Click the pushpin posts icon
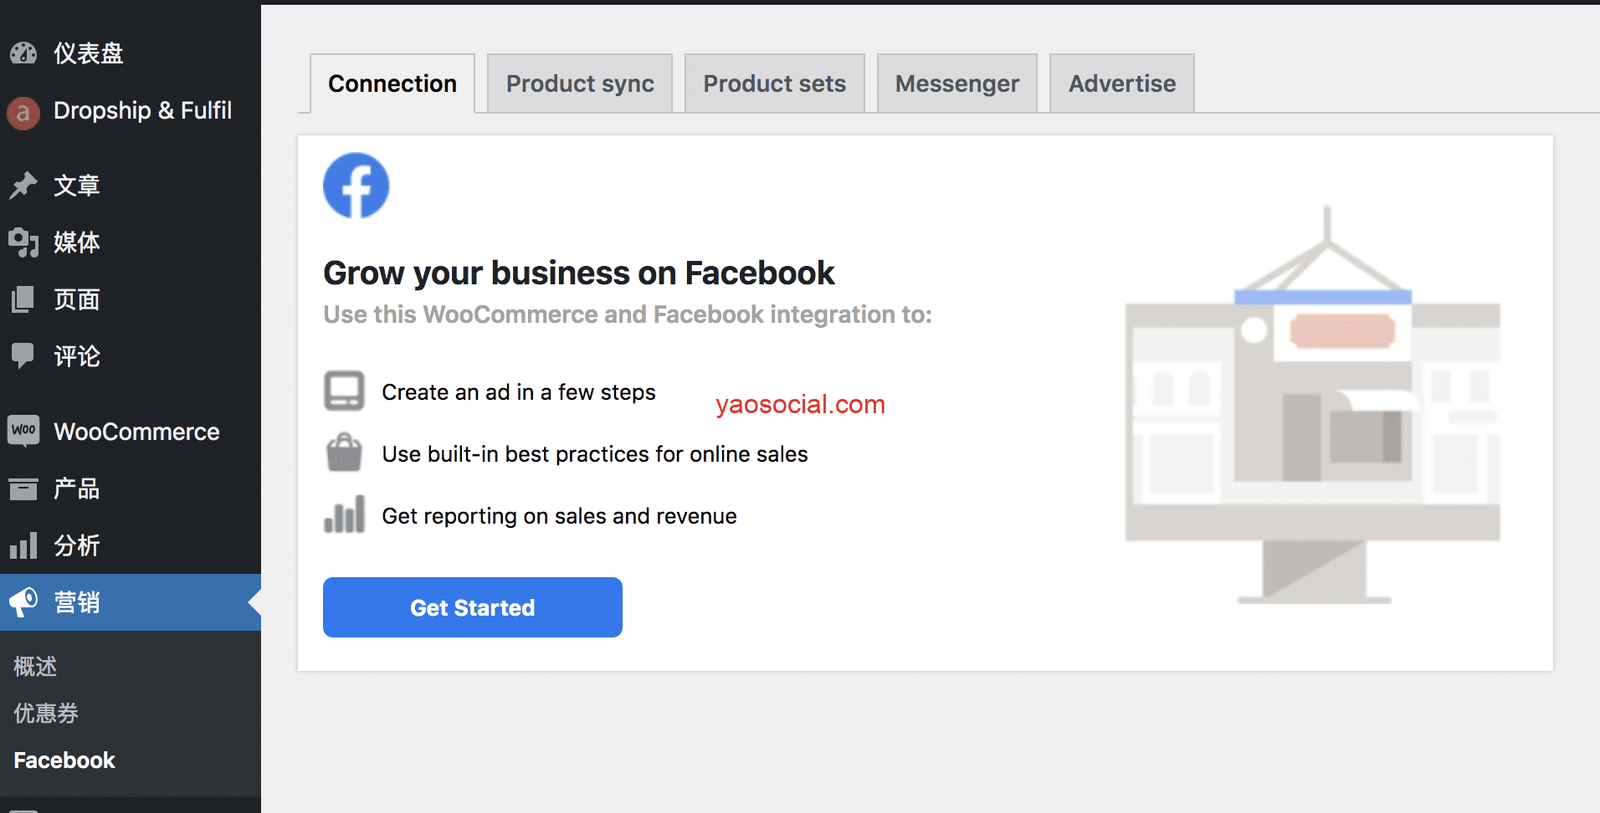This screenshot has width=1600, height=813. [23, 185]
